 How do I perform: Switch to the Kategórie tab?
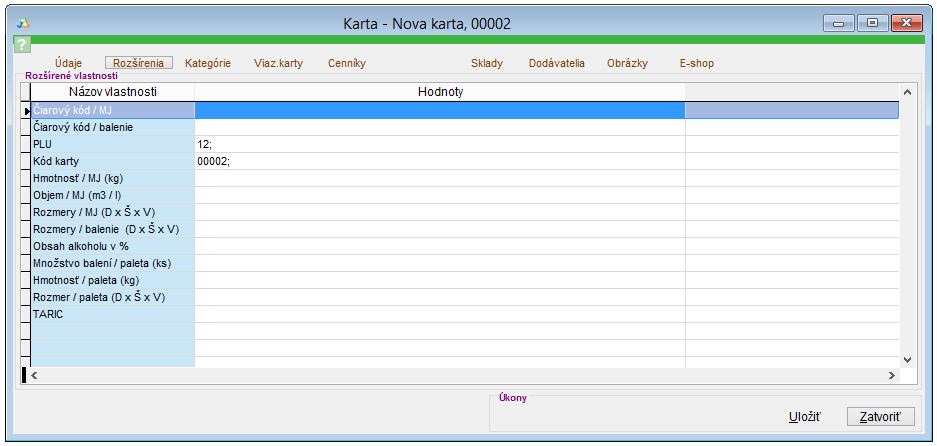tap(208, 63)
